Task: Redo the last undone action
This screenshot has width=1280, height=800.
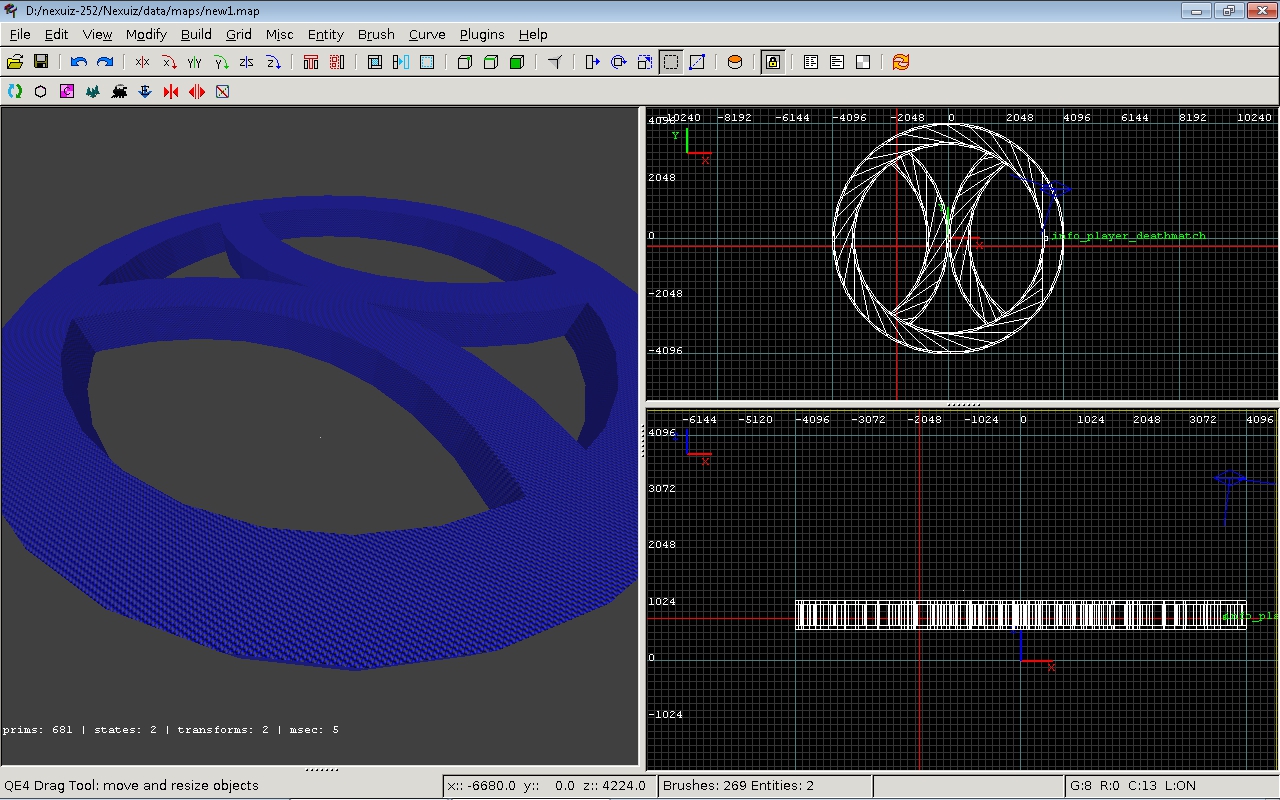Action: [105, 62]
